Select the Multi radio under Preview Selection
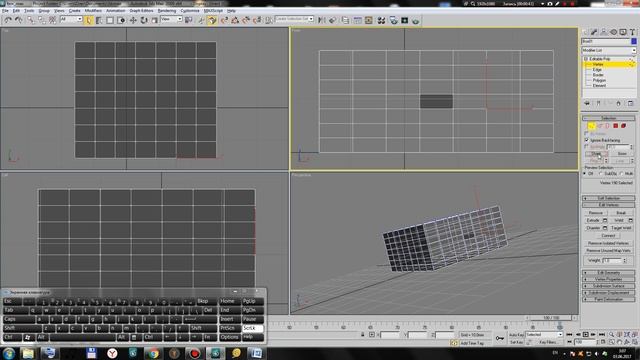Viewport: 640px width, 360px height. 621,173
